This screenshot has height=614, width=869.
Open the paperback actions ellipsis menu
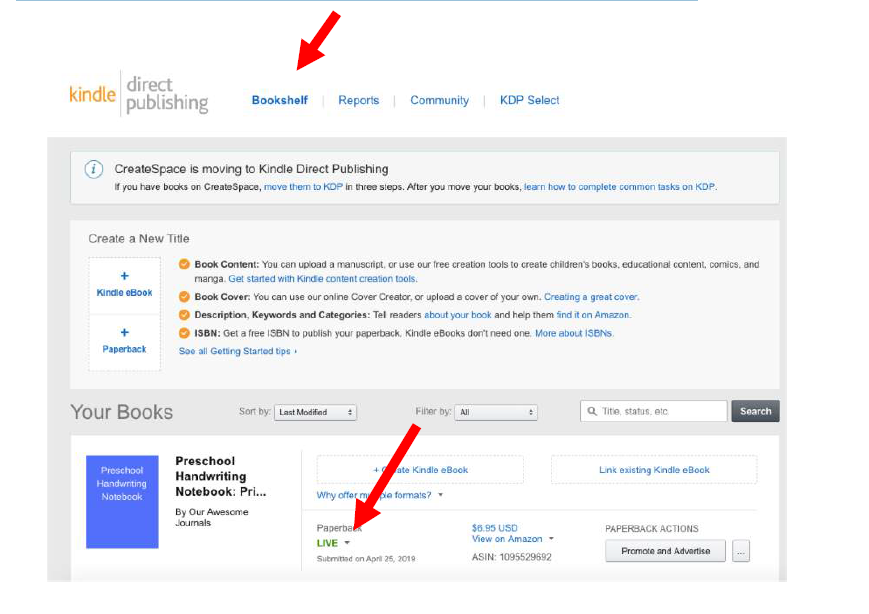click(741, 551)
